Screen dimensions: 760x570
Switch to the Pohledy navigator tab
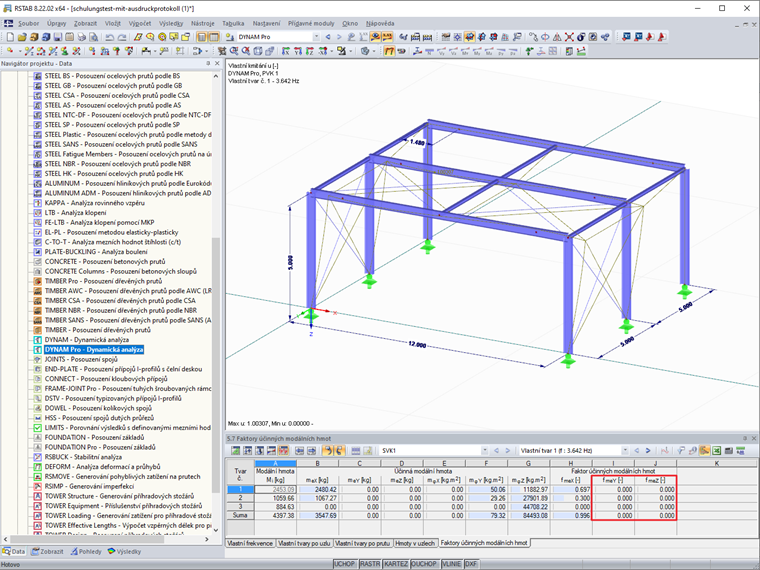[x=86, y=552]
